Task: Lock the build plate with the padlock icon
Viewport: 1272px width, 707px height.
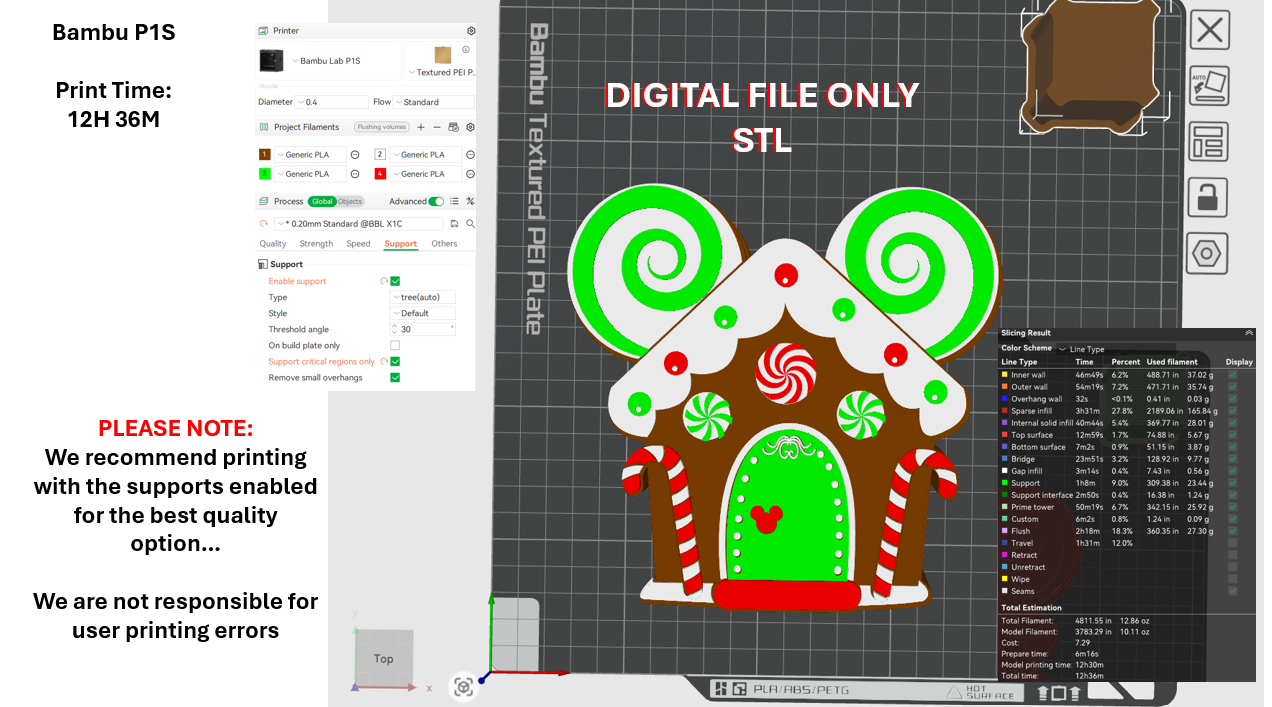Action: (x=1209, y=196)
